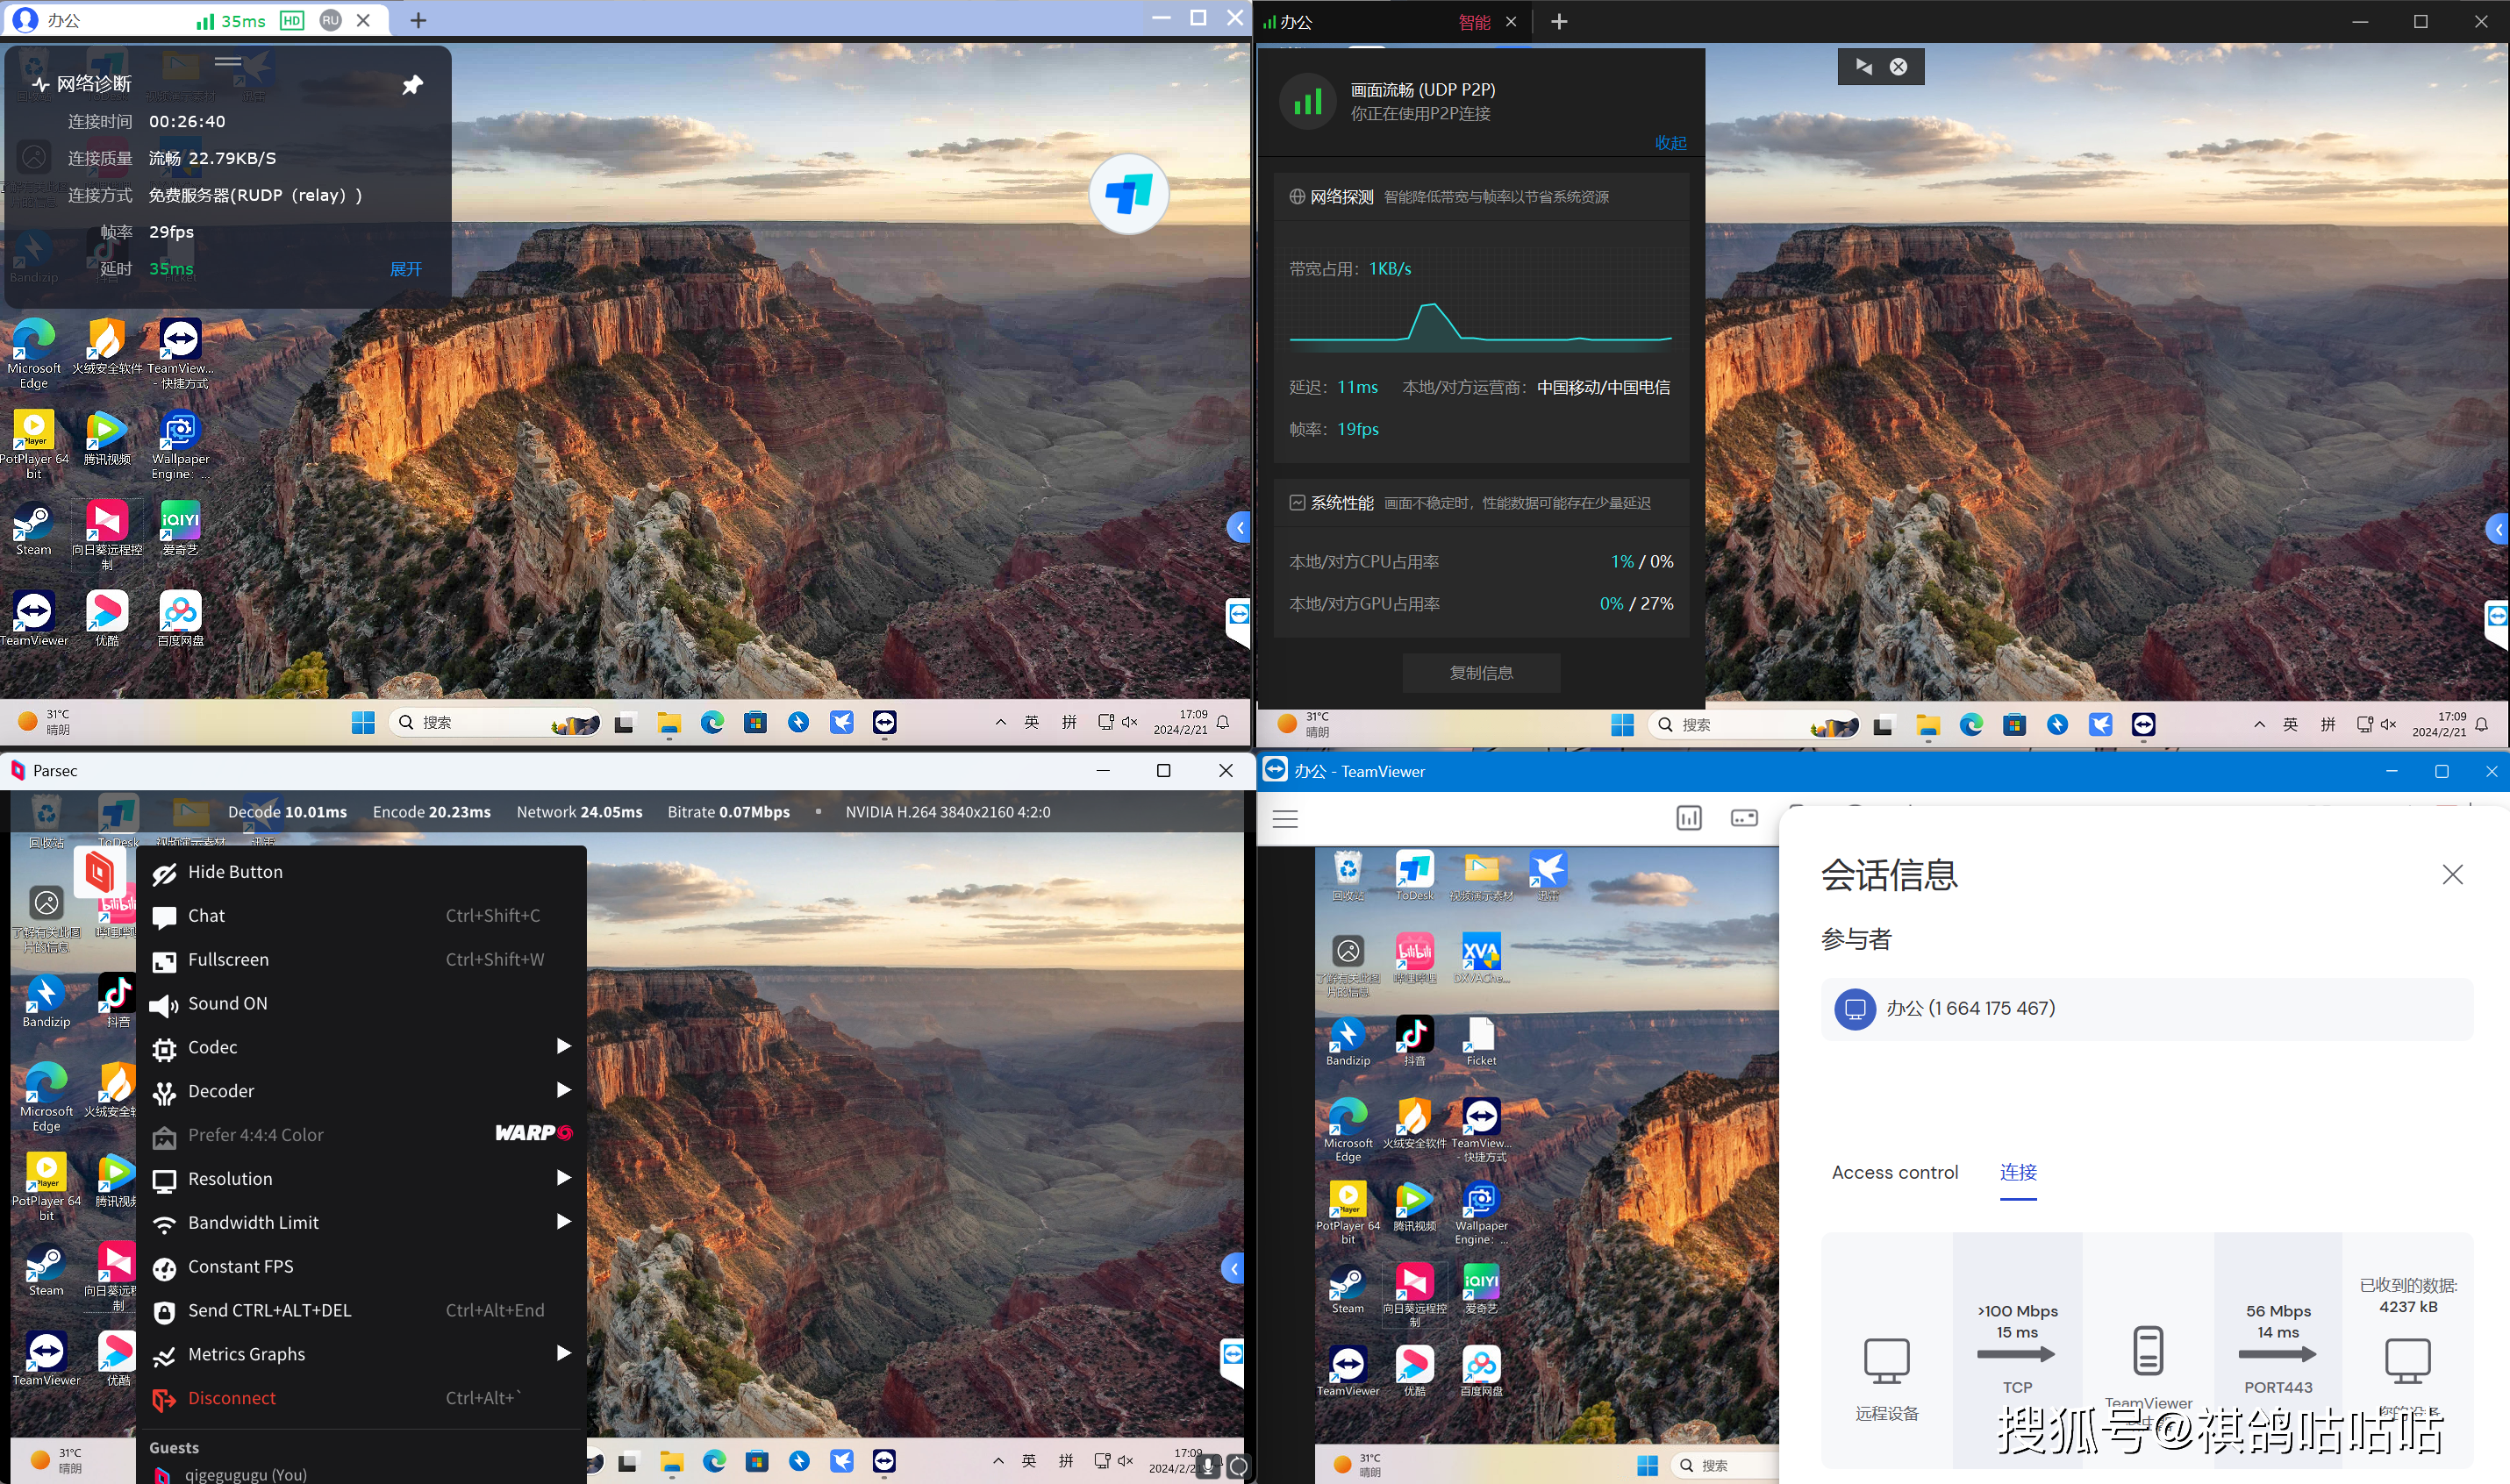Open the TeamViewer hamburger menu
The height and width of the screenshot is (1484, 2510).
pyautogui.click(x=1285, y=819)
